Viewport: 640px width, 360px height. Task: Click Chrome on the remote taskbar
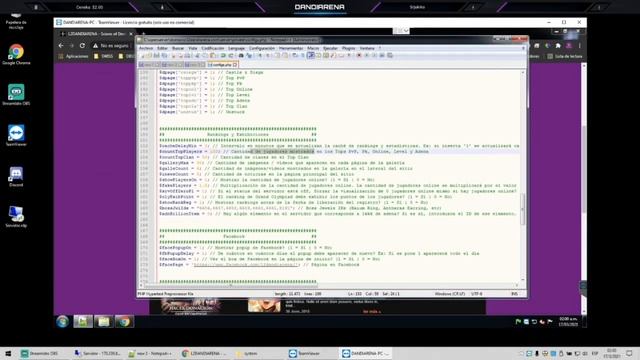coord(124,322)
